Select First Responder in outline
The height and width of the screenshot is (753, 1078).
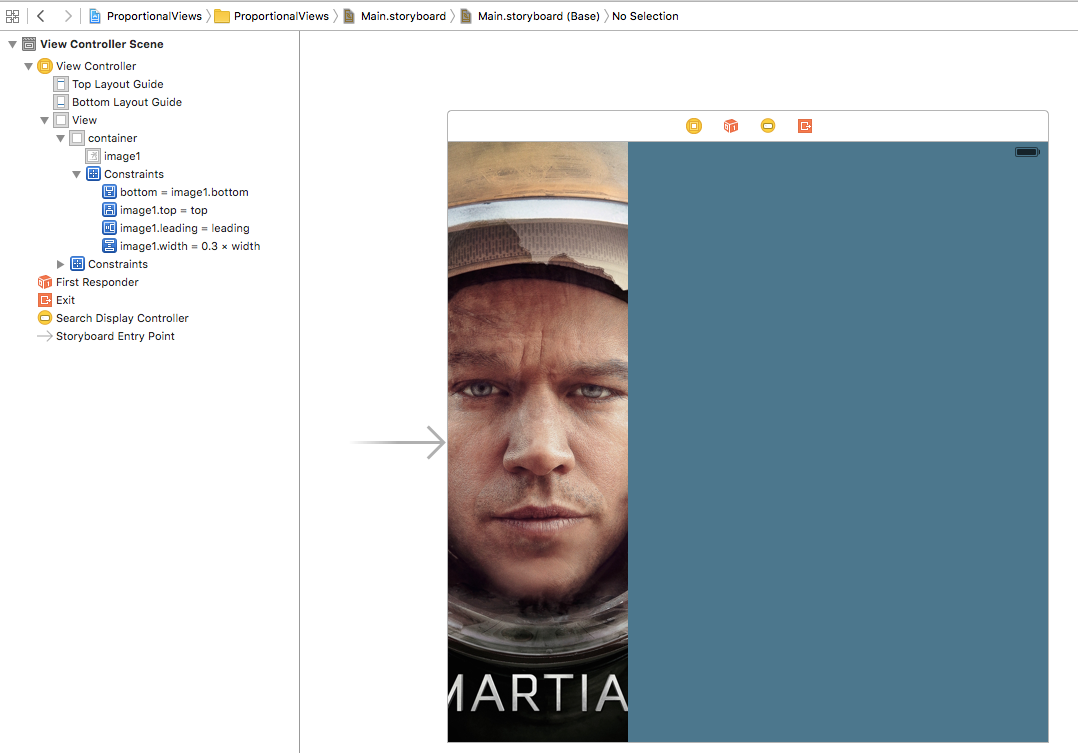(150, 282)
